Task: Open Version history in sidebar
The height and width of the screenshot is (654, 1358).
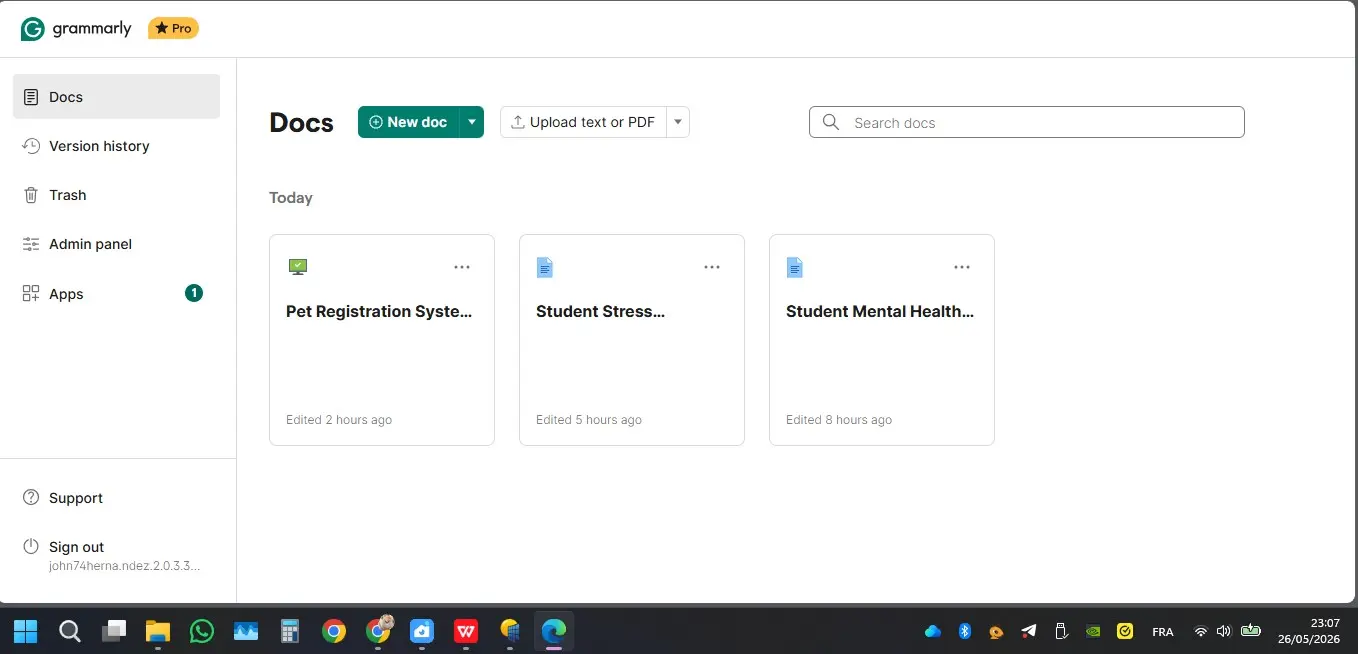Action: pyautogui.click(x=116, y=146)
